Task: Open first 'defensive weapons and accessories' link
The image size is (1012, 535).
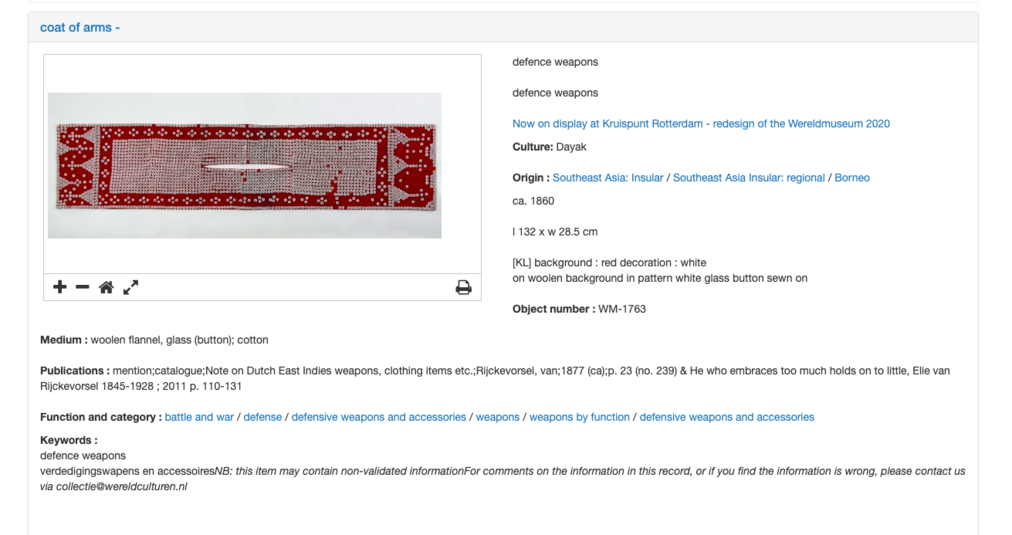Action: [x=378, y=417]
